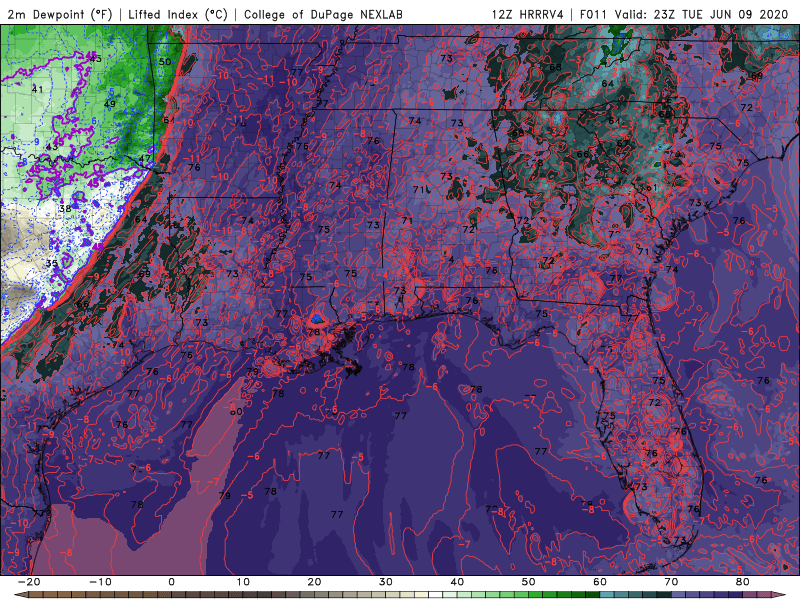Screen dimensions: 800x600
Task: Click the "12Z HRRRV4" model run label
Action: 528,14
